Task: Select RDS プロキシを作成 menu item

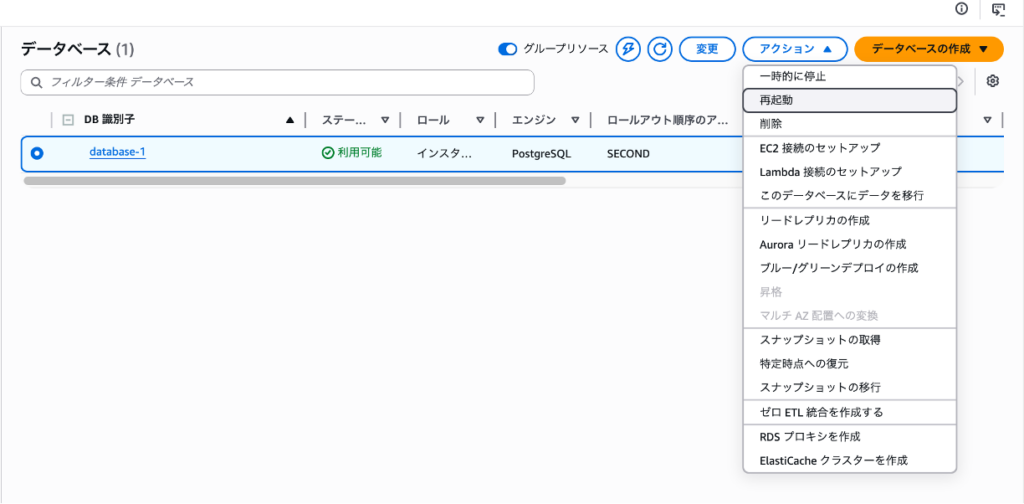Action: coord(850,436)
